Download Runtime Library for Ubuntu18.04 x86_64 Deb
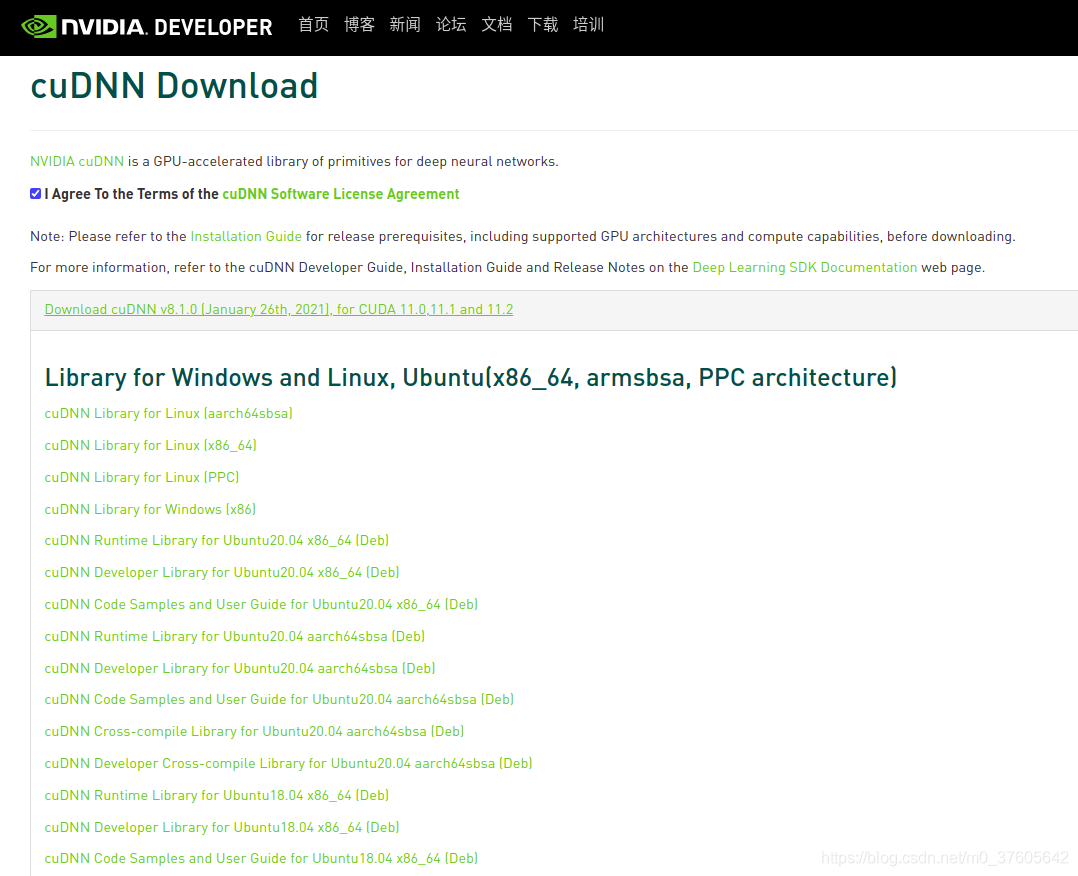Image resolution: width=1078 pixels, height=876 pixels. tap(217, 796)
